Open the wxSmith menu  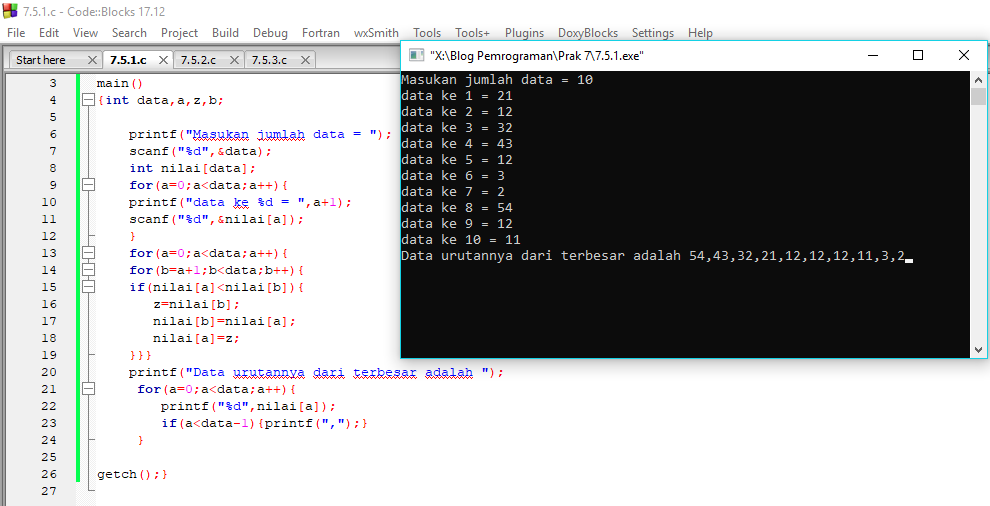point(376,33)
